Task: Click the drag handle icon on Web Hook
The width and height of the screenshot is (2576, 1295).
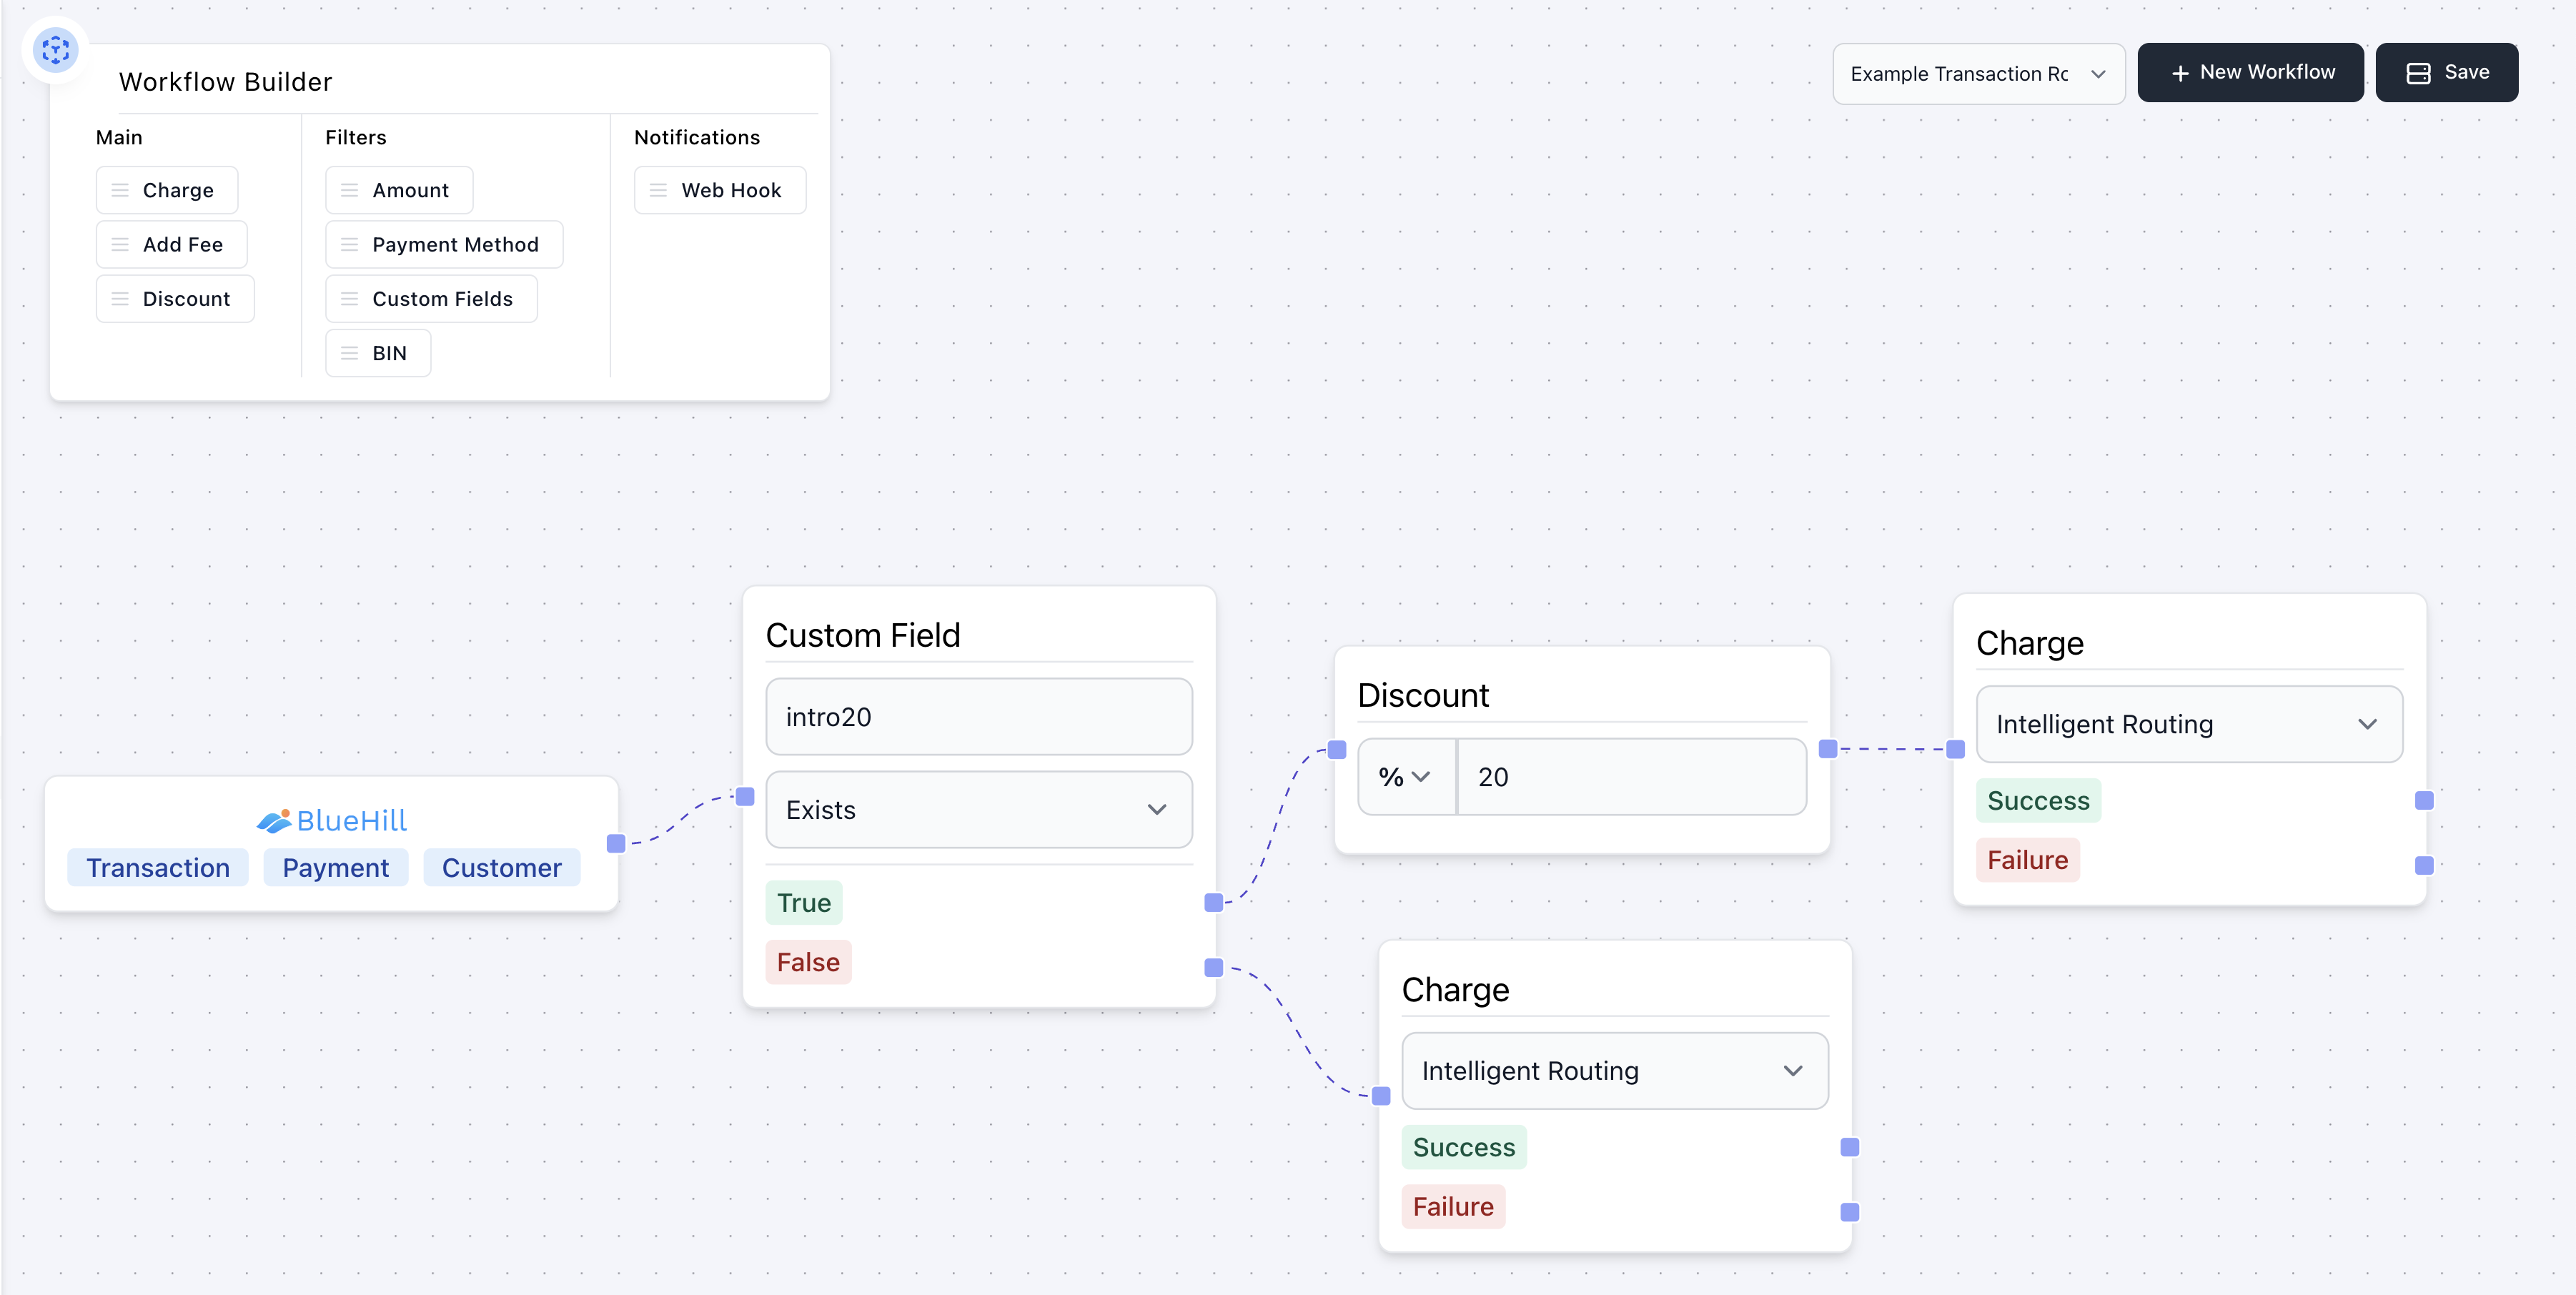Action: point(658,190)
